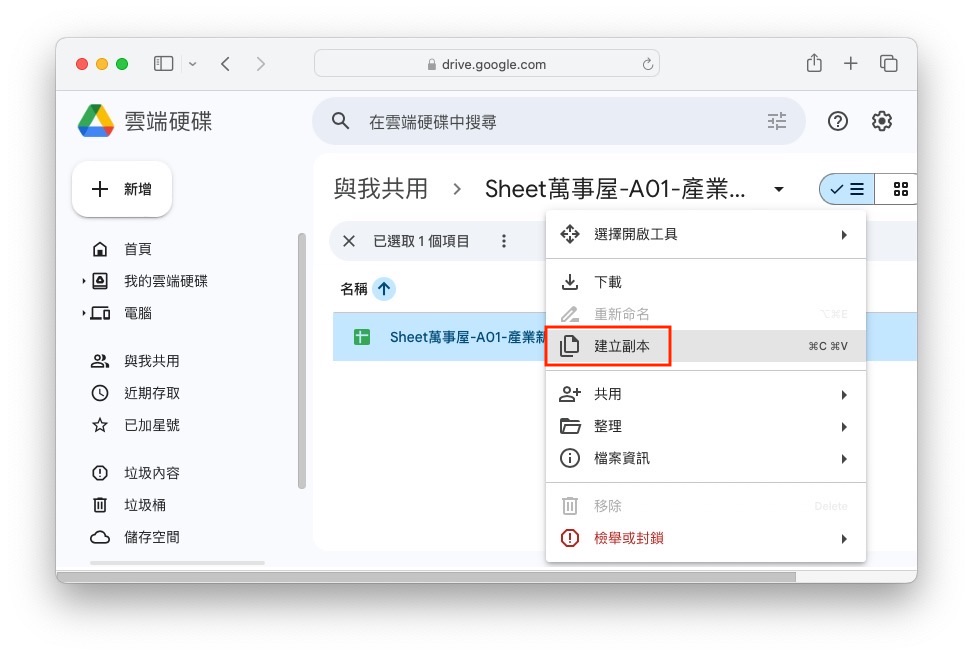
Task: Go to 與我共用 breadcrumb link
Action: coord(380,189)
